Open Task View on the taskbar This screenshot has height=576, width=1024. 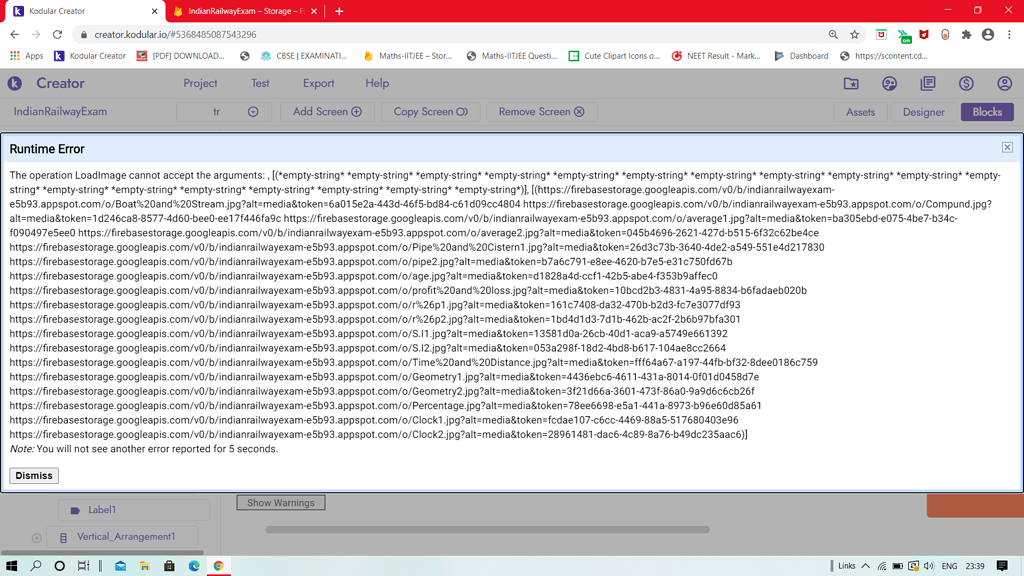84,566
